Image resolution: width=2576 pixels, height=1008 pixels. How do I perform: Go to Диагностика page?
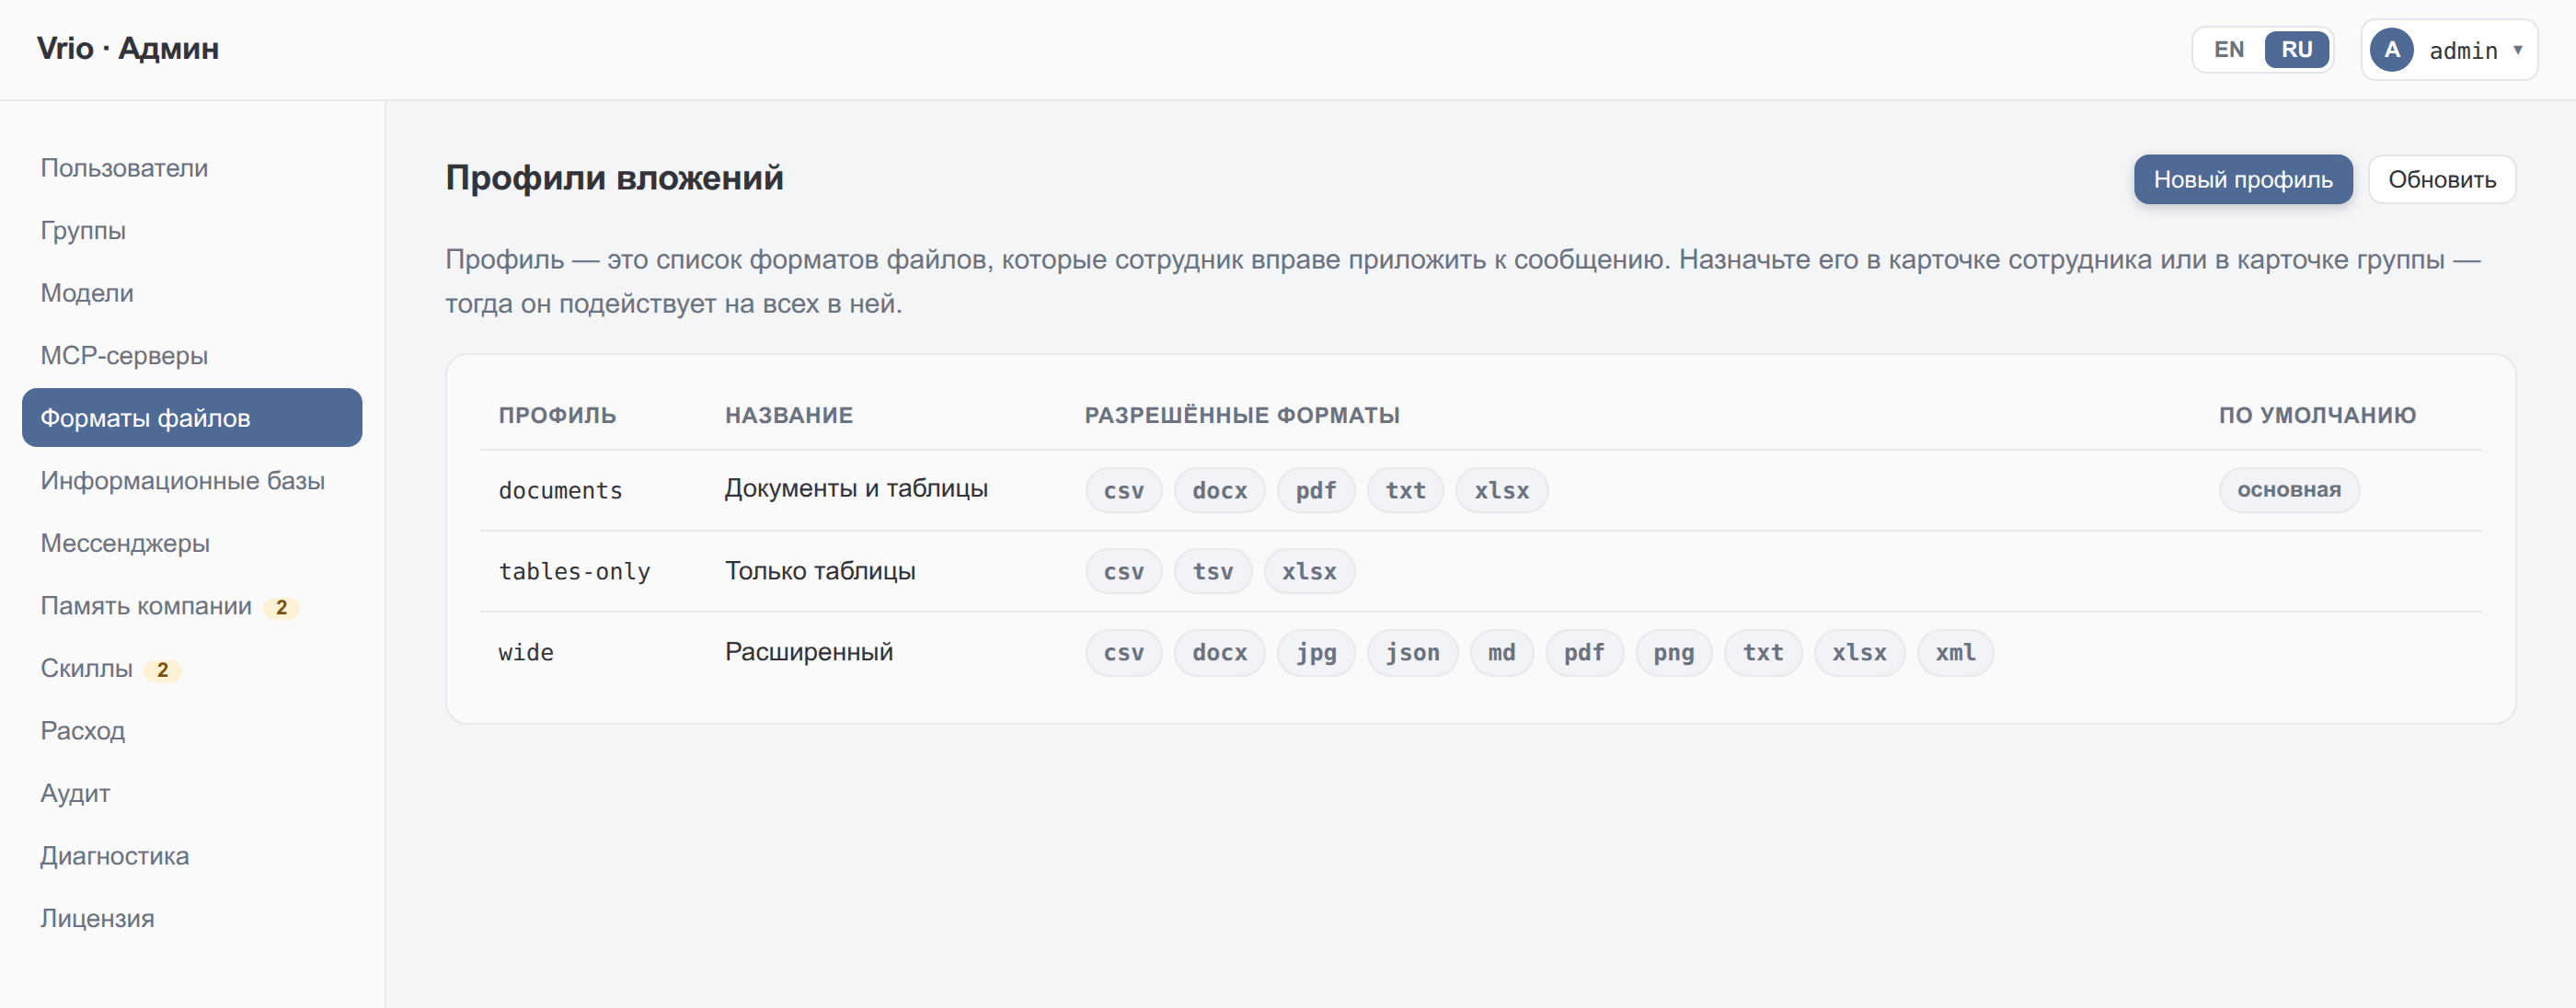click(x=192, y=856)
